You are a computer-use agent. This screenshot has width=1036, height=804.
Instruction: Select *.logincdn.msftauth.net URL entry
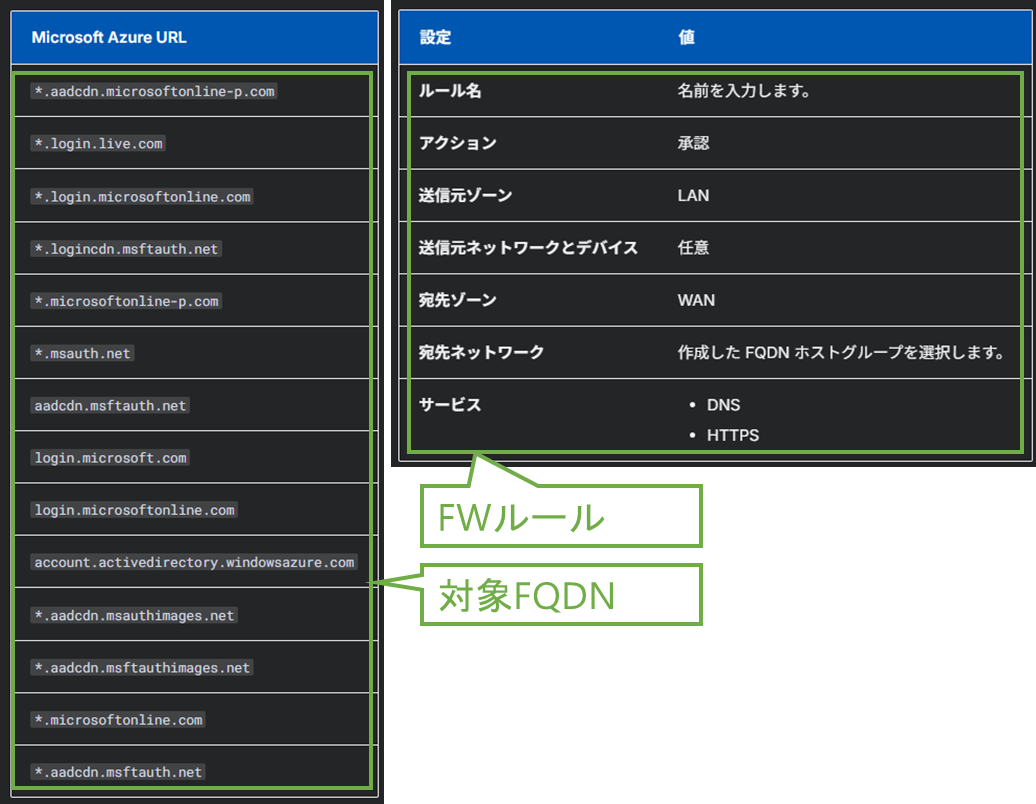click(x=126, y=248)
